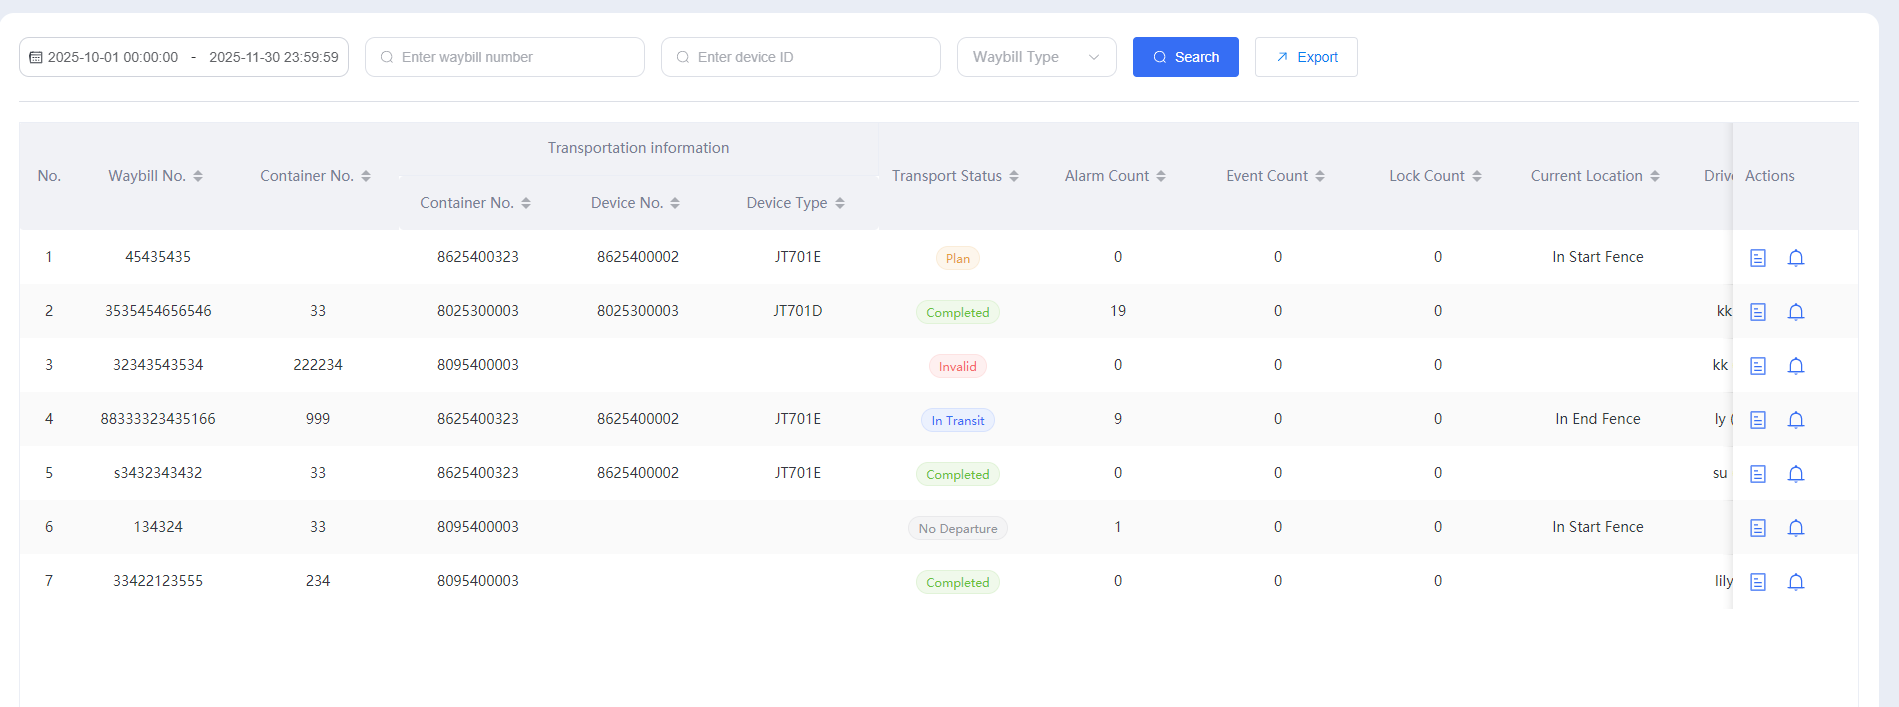Open details icon for waybill 33422123555
1899x707 pixels.
[1757, 582]
